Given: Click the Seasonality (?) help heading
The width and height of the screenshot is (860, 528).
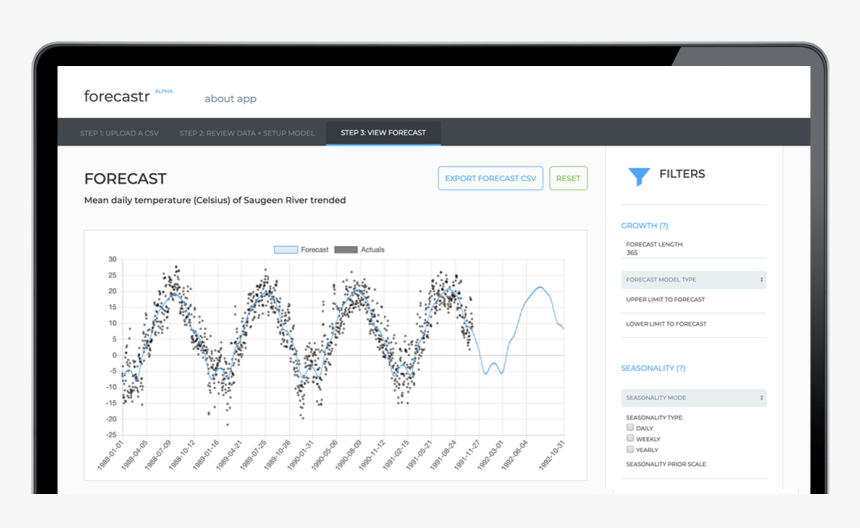Looking at the screenshot, I should click(x=652, y=368).
